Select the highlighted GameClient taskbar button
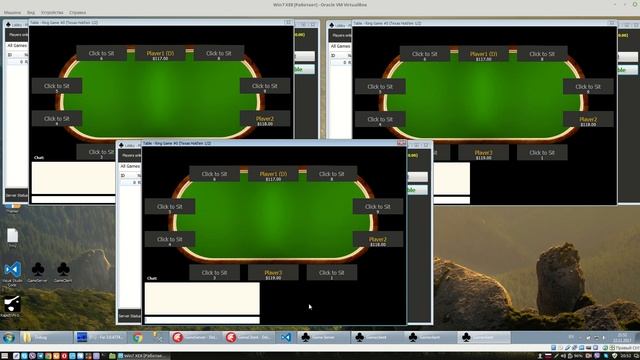Viewport: 640px width, 360px height. click(484, 338)
